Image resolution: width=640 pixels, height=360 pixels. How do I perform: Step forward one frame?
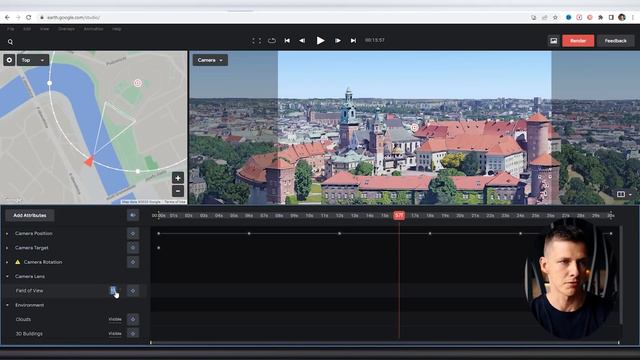click(338, 41)
